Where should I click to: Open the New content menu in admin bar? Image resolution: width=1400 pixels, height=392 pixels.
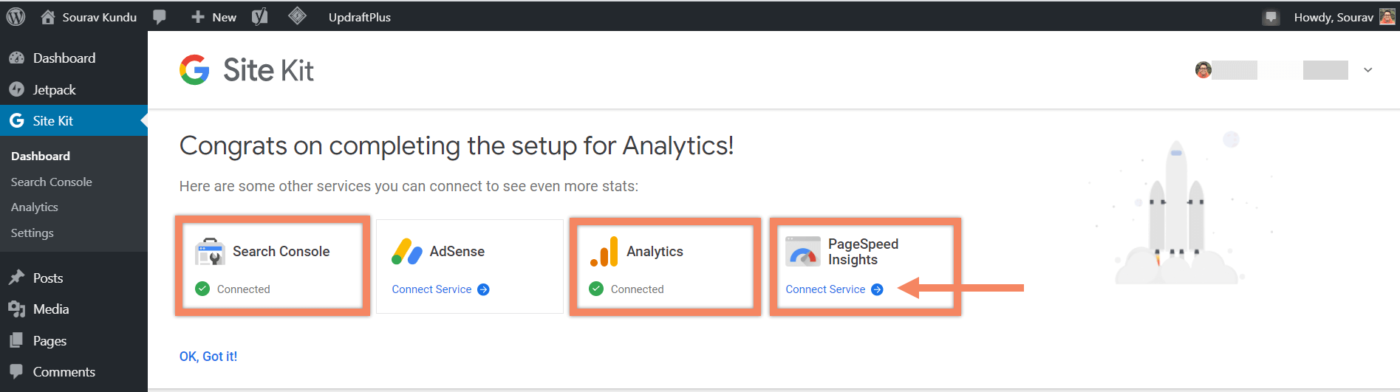click(213, 17)
